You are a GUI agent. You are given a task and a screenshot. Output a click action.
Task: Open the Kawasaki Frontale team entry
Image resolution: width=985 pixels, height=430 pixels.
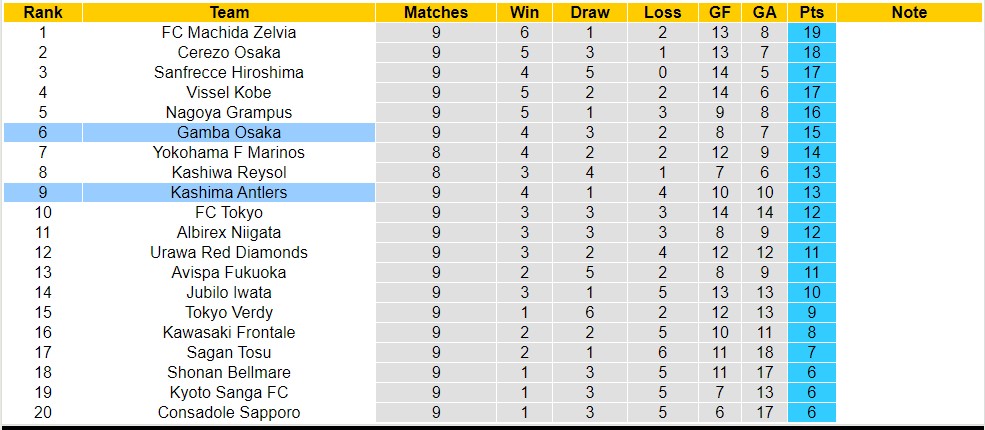pyautogui.click(x=229, y=332)
